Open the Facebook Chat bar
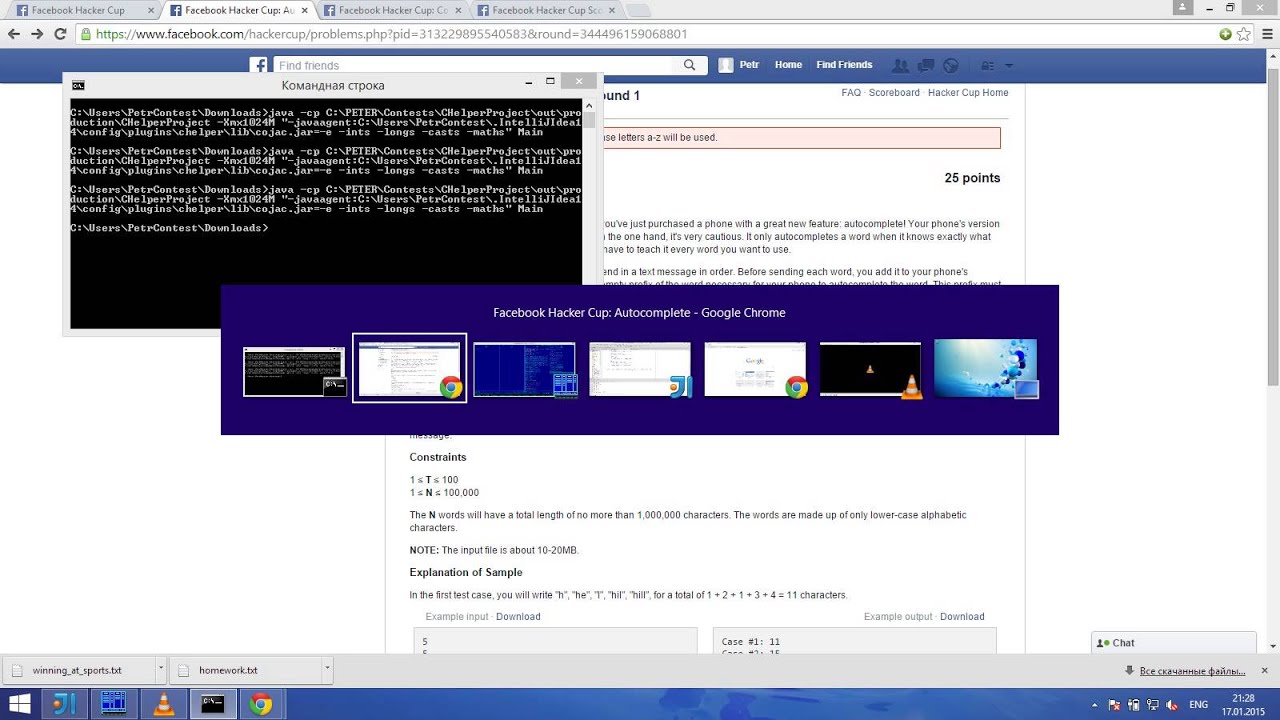Image resolution: width=1280 pixels, height=720 pixels. tap(1174, 643)
